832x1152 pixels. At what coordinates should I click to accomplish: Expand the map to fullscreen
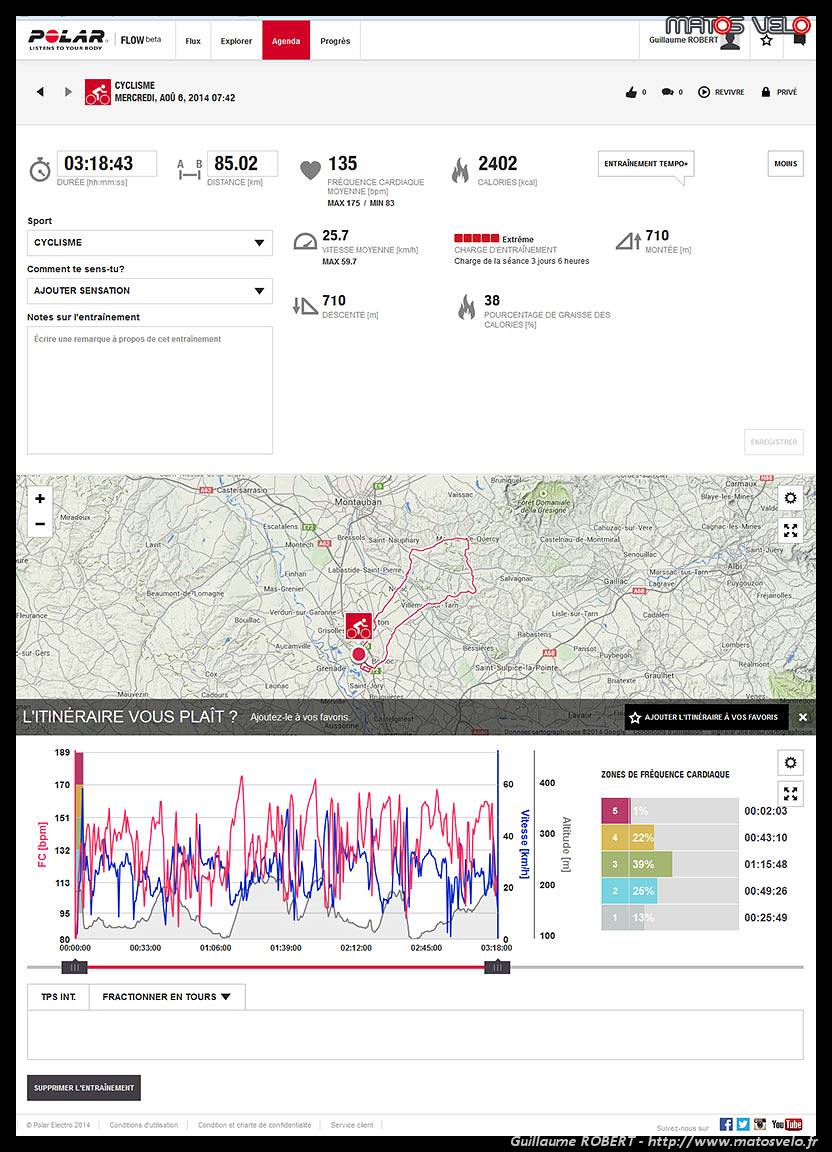pos(791,530)
